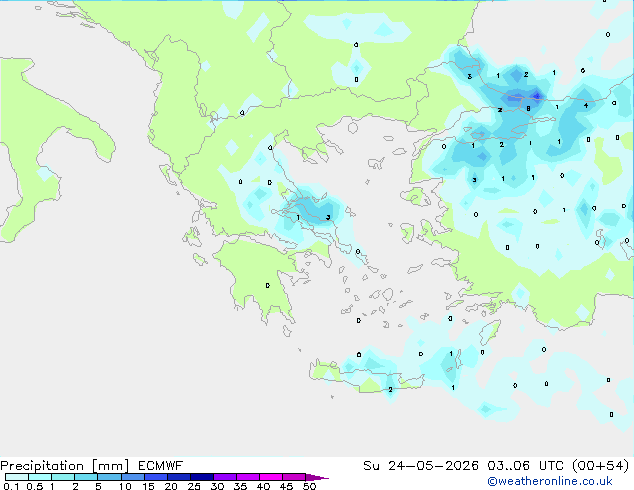Click the '15' legend scale label
Image resolution: width=634 pixels, height=490 pixels.
click(148, 486)
